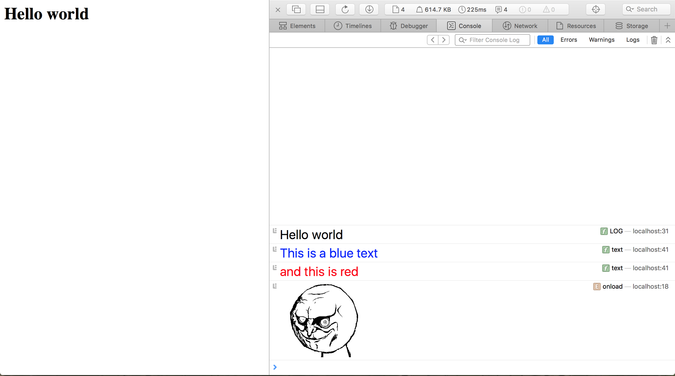Toggle the Errors console filter
Screen dimensions: 675x376
click(569, 40)
